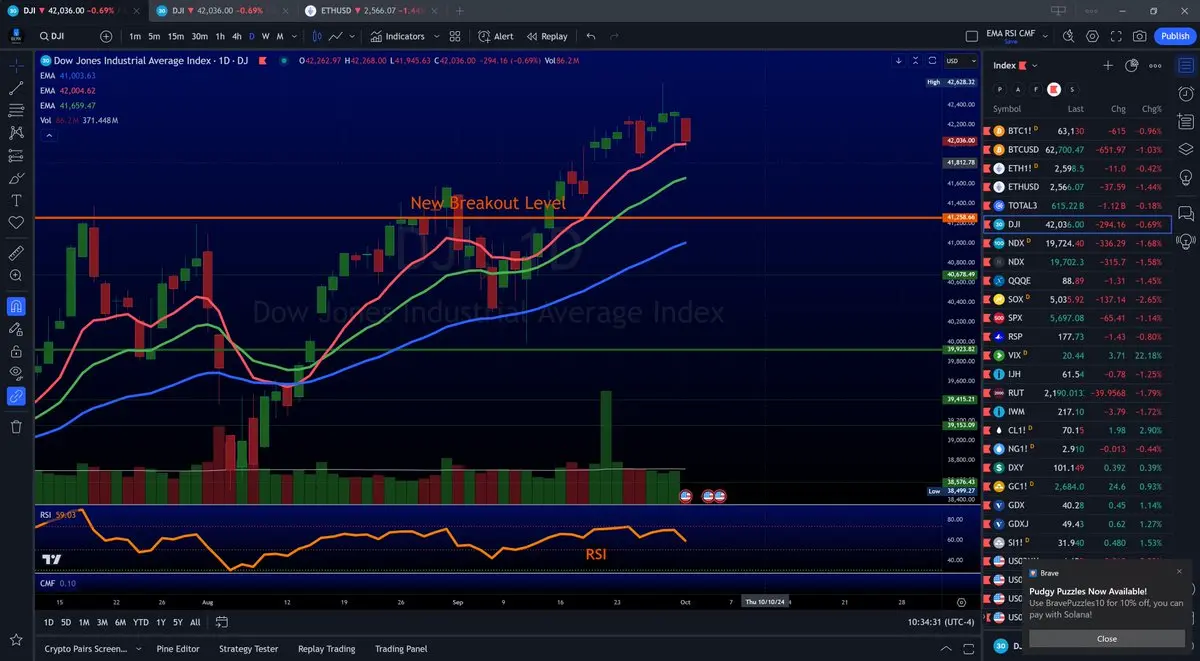1200x661 pixels.
Task: Open the Indicators dialog
Action: pos(397,36)
